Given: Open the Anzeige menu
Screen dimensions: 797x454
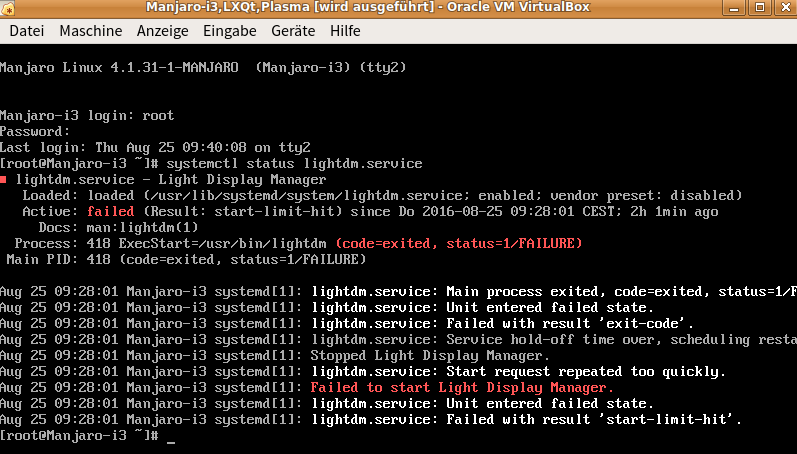Looking at the screenshot, I should (x=163, y=31).
